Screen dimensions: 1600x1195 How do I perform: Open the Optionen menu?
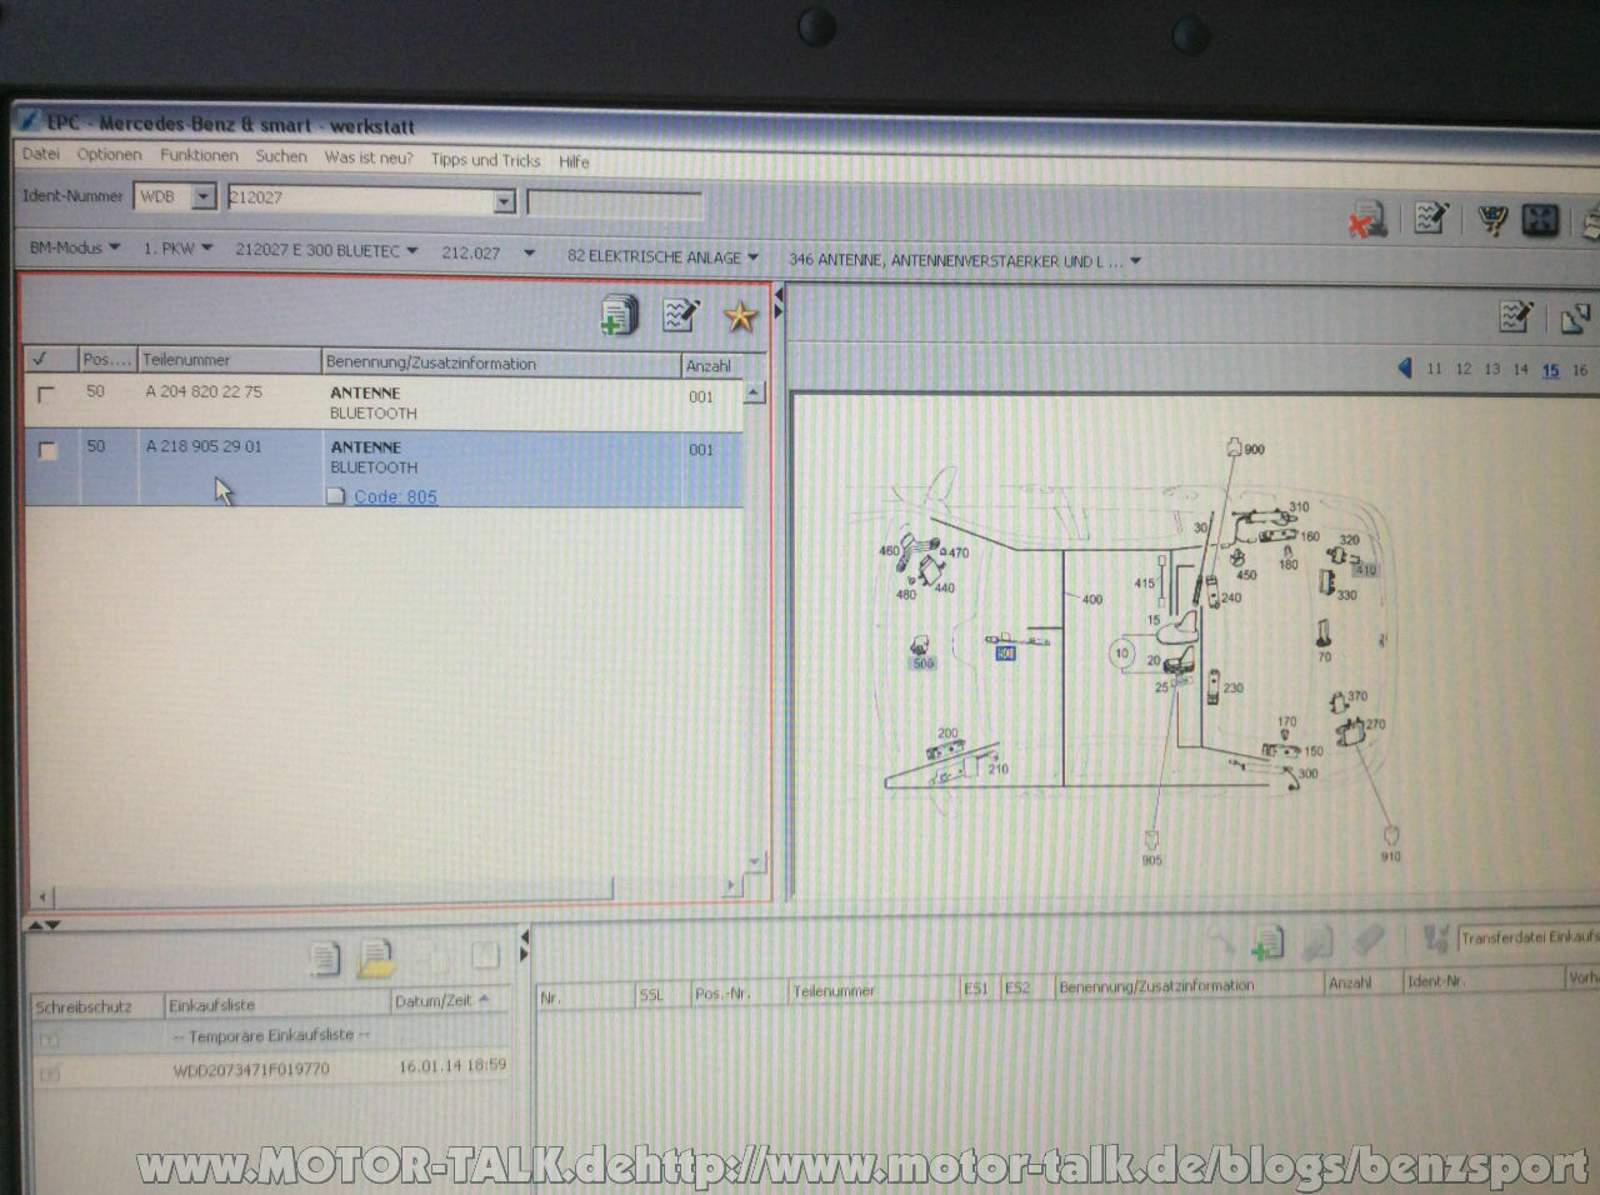pos(109,154)
